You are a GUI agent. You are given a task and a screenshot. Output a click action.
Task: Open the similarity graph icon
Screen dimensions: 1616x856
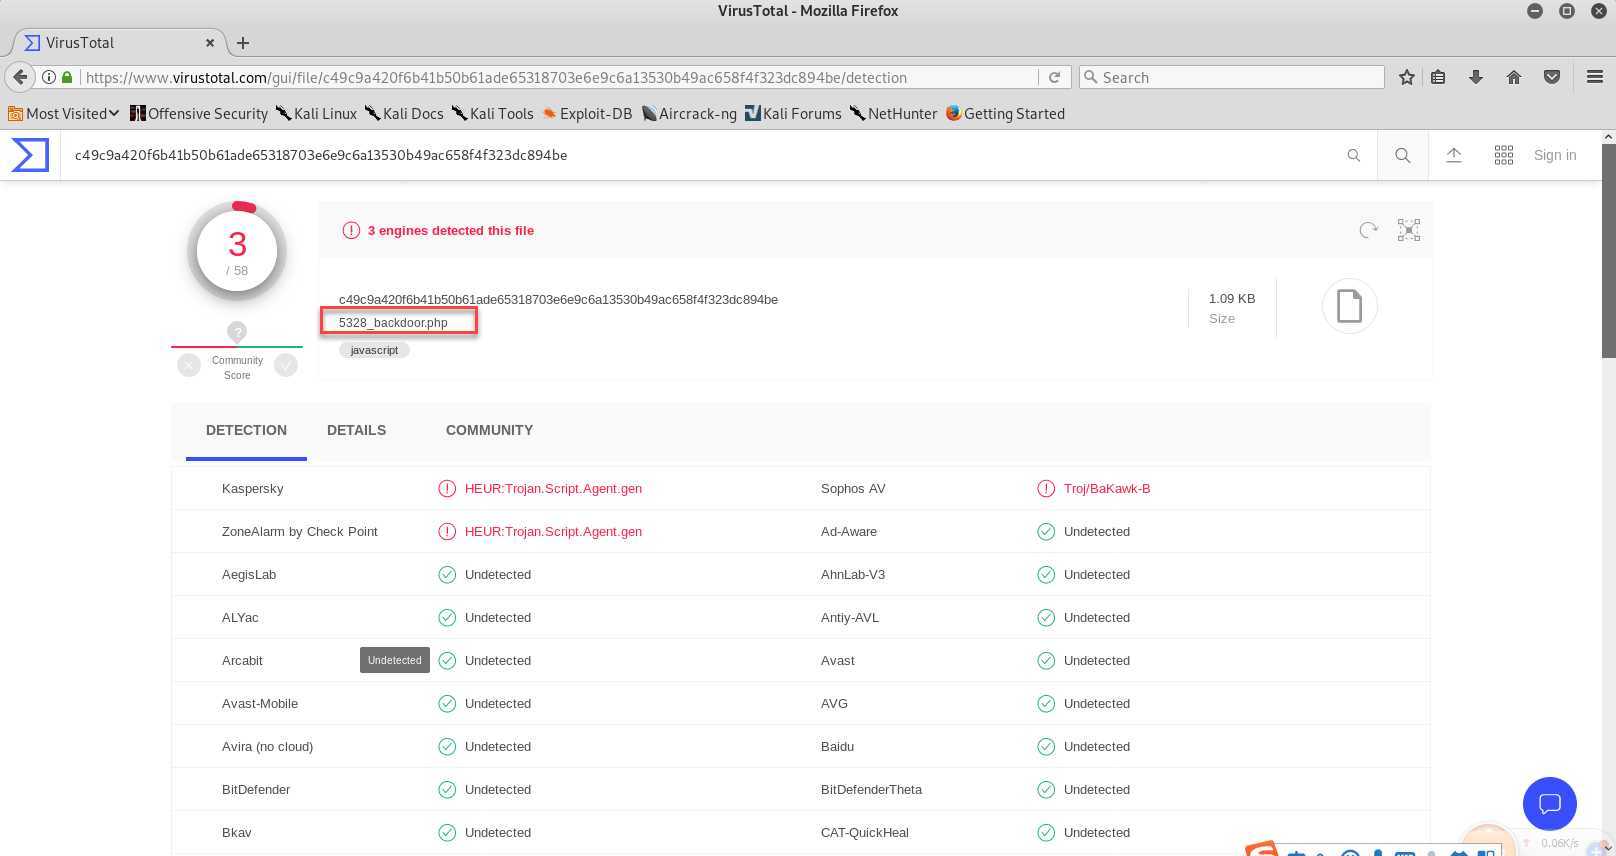click(x=1409, y=230)
